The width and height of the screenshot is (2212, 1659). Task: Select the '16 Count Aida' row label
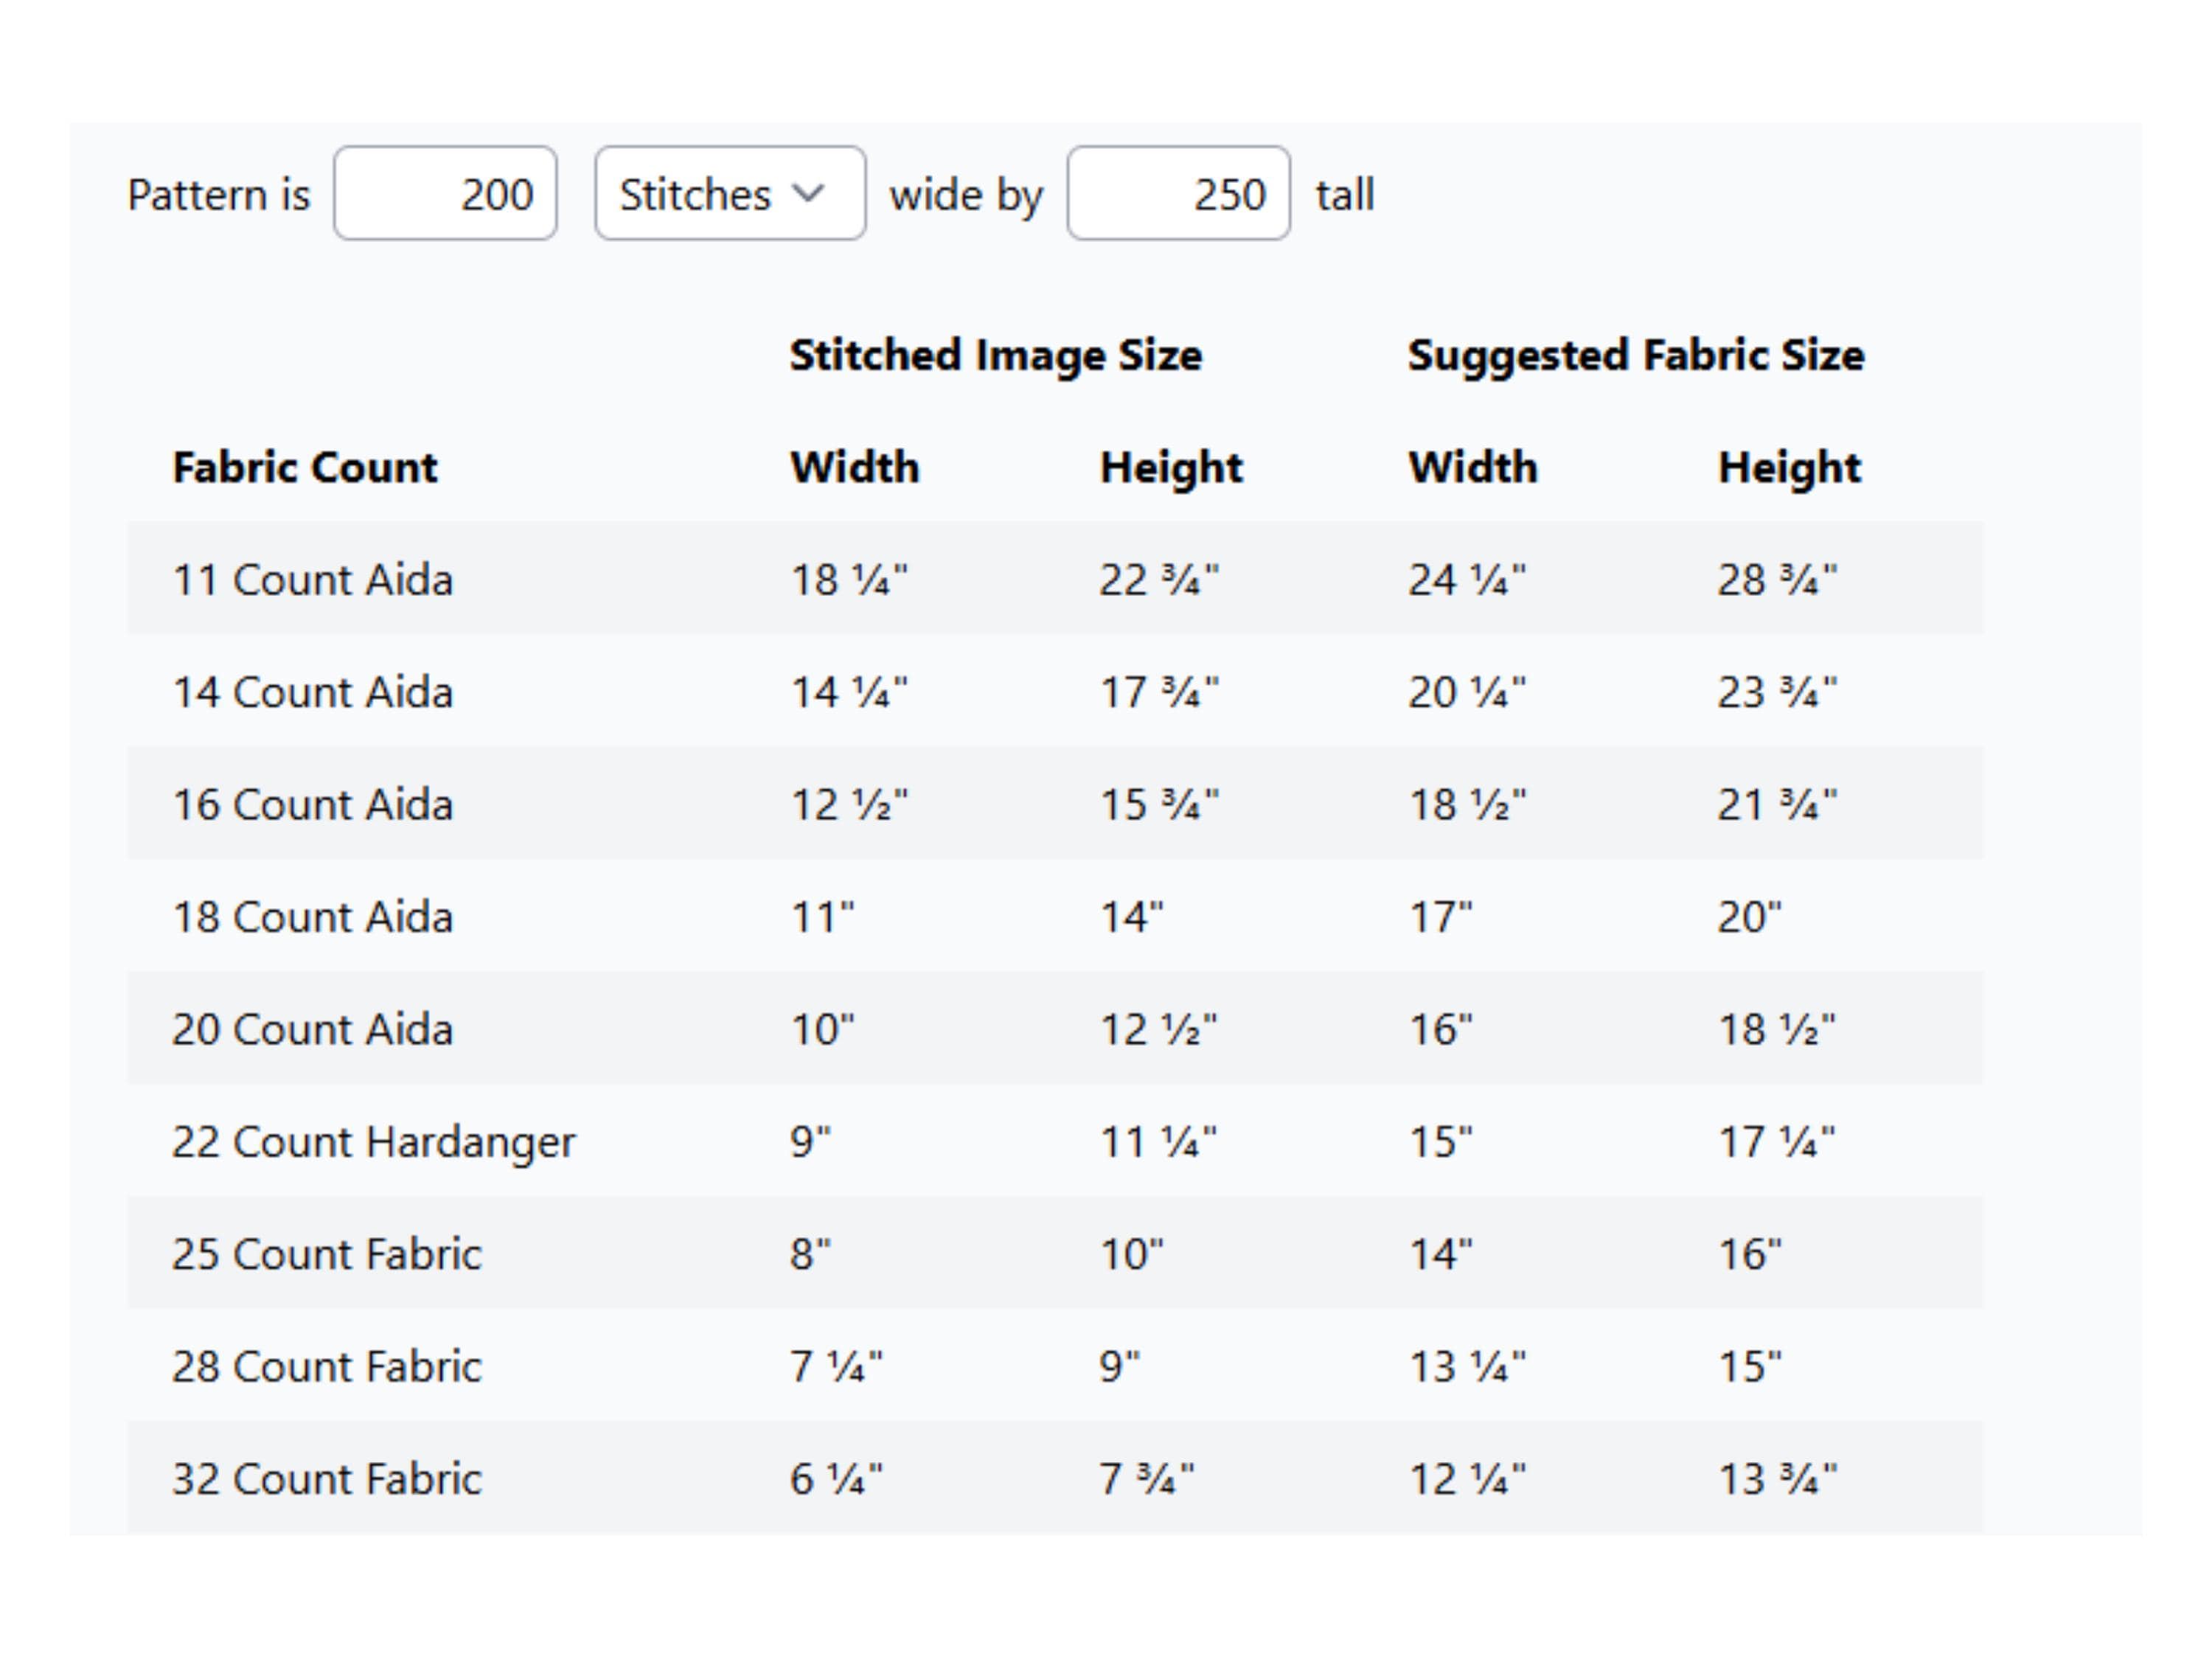click(312, 805)
